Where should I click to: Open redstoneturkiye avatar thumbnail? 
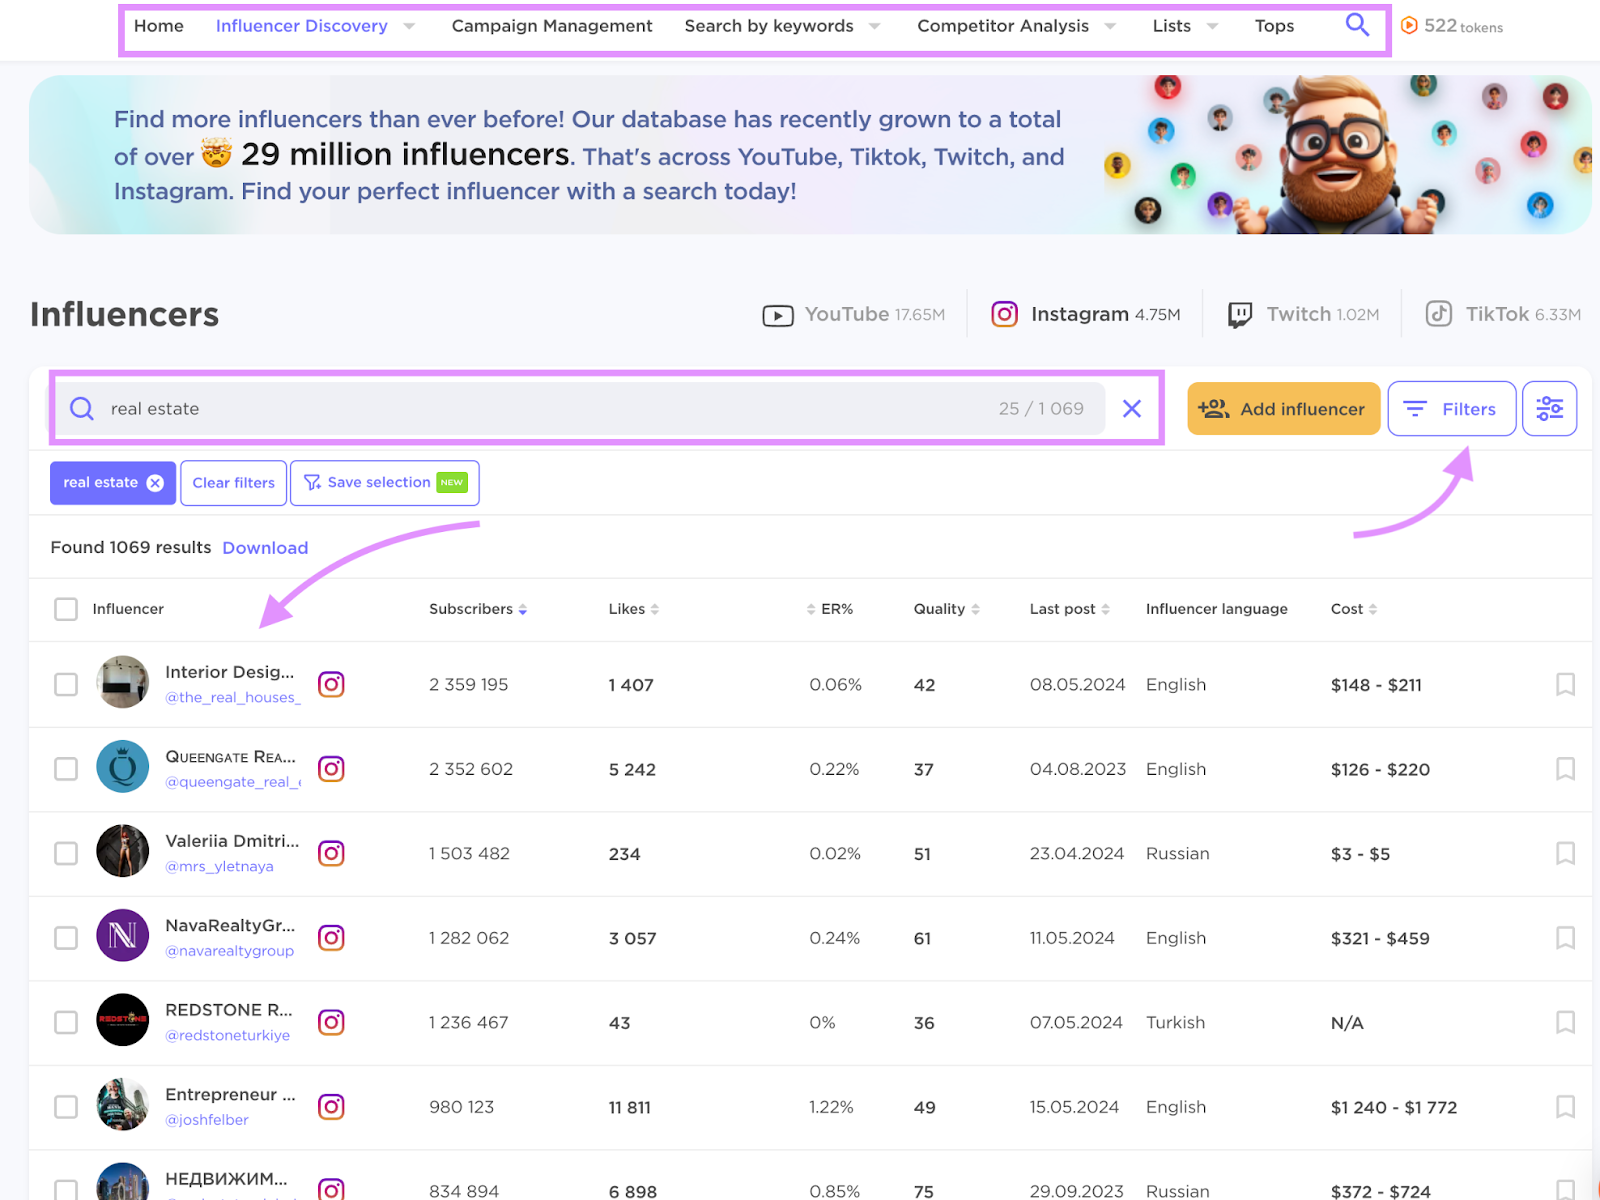122,1020
